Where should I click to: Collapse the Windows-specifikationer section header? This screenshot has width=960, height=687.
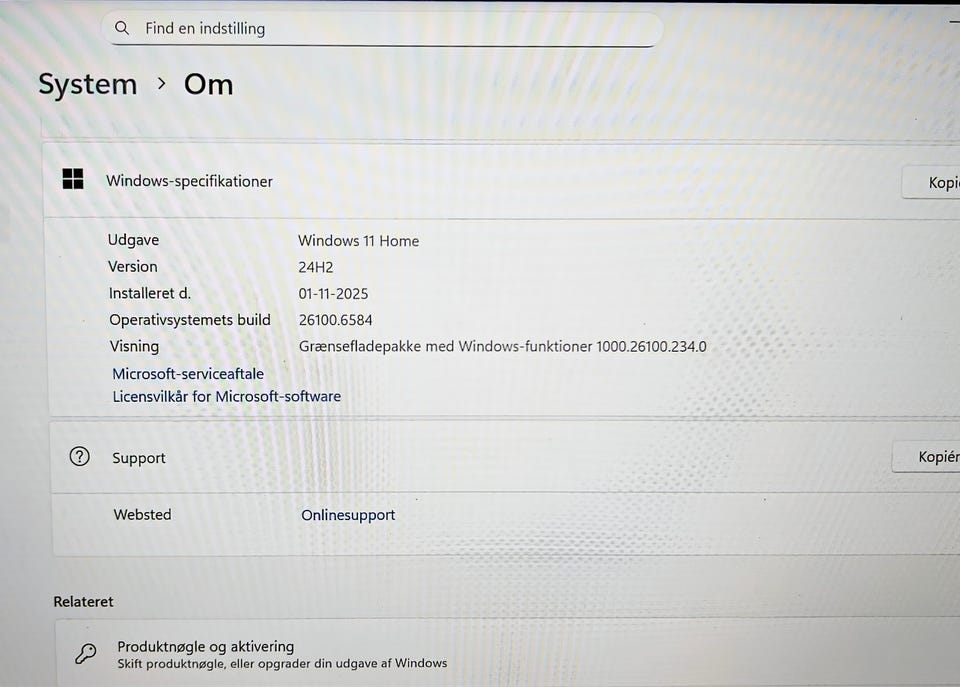(501, 181)
